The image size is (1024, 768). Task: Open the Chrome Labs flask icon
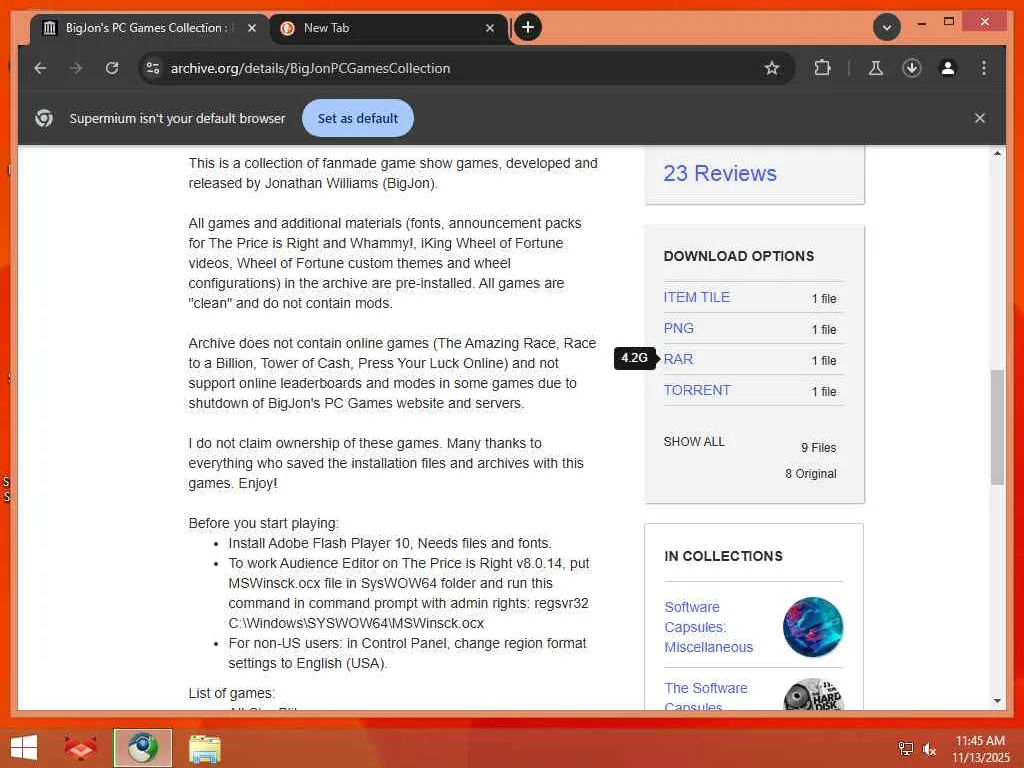click(x=876, y=68)
